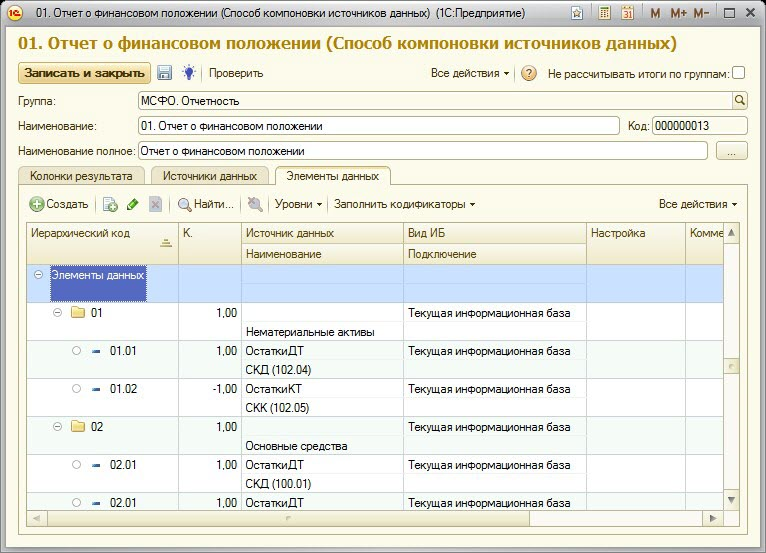The width and height of the screenshot is (766, 553).
Task: Open the 'Уровни' dropdown
Action: pyautogui.click(x=298, y=204)
